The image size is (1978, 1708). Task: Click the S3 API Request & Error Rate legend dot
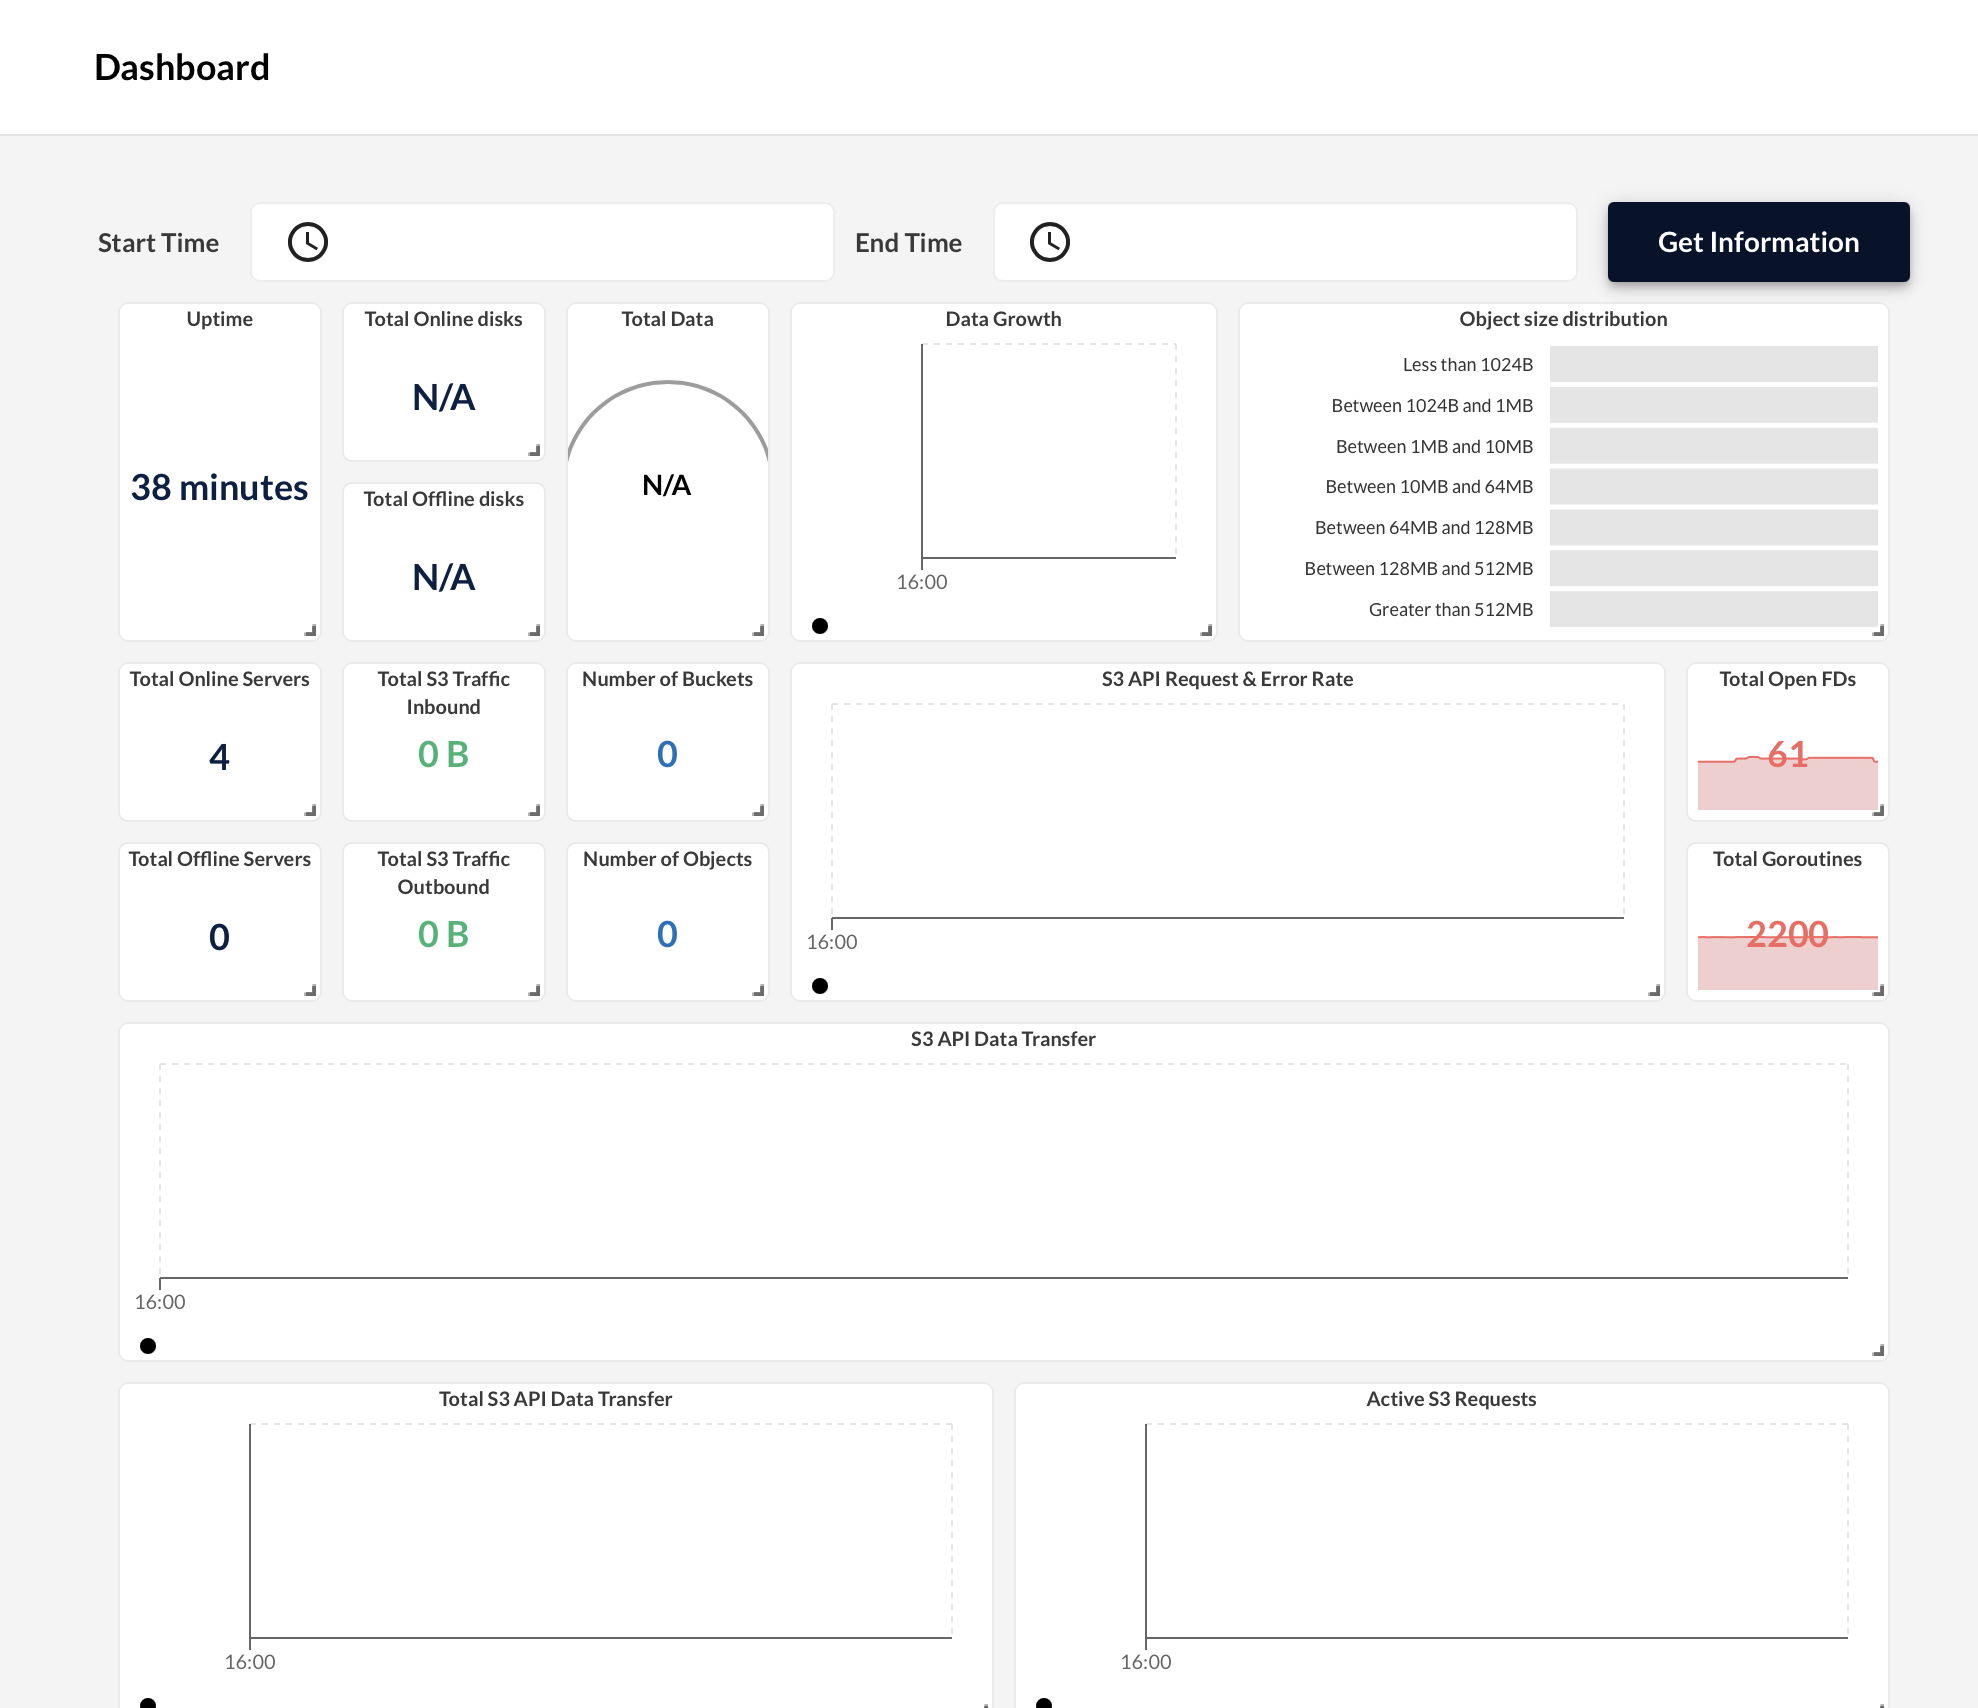pyautogui.click(x=820, y=986)
